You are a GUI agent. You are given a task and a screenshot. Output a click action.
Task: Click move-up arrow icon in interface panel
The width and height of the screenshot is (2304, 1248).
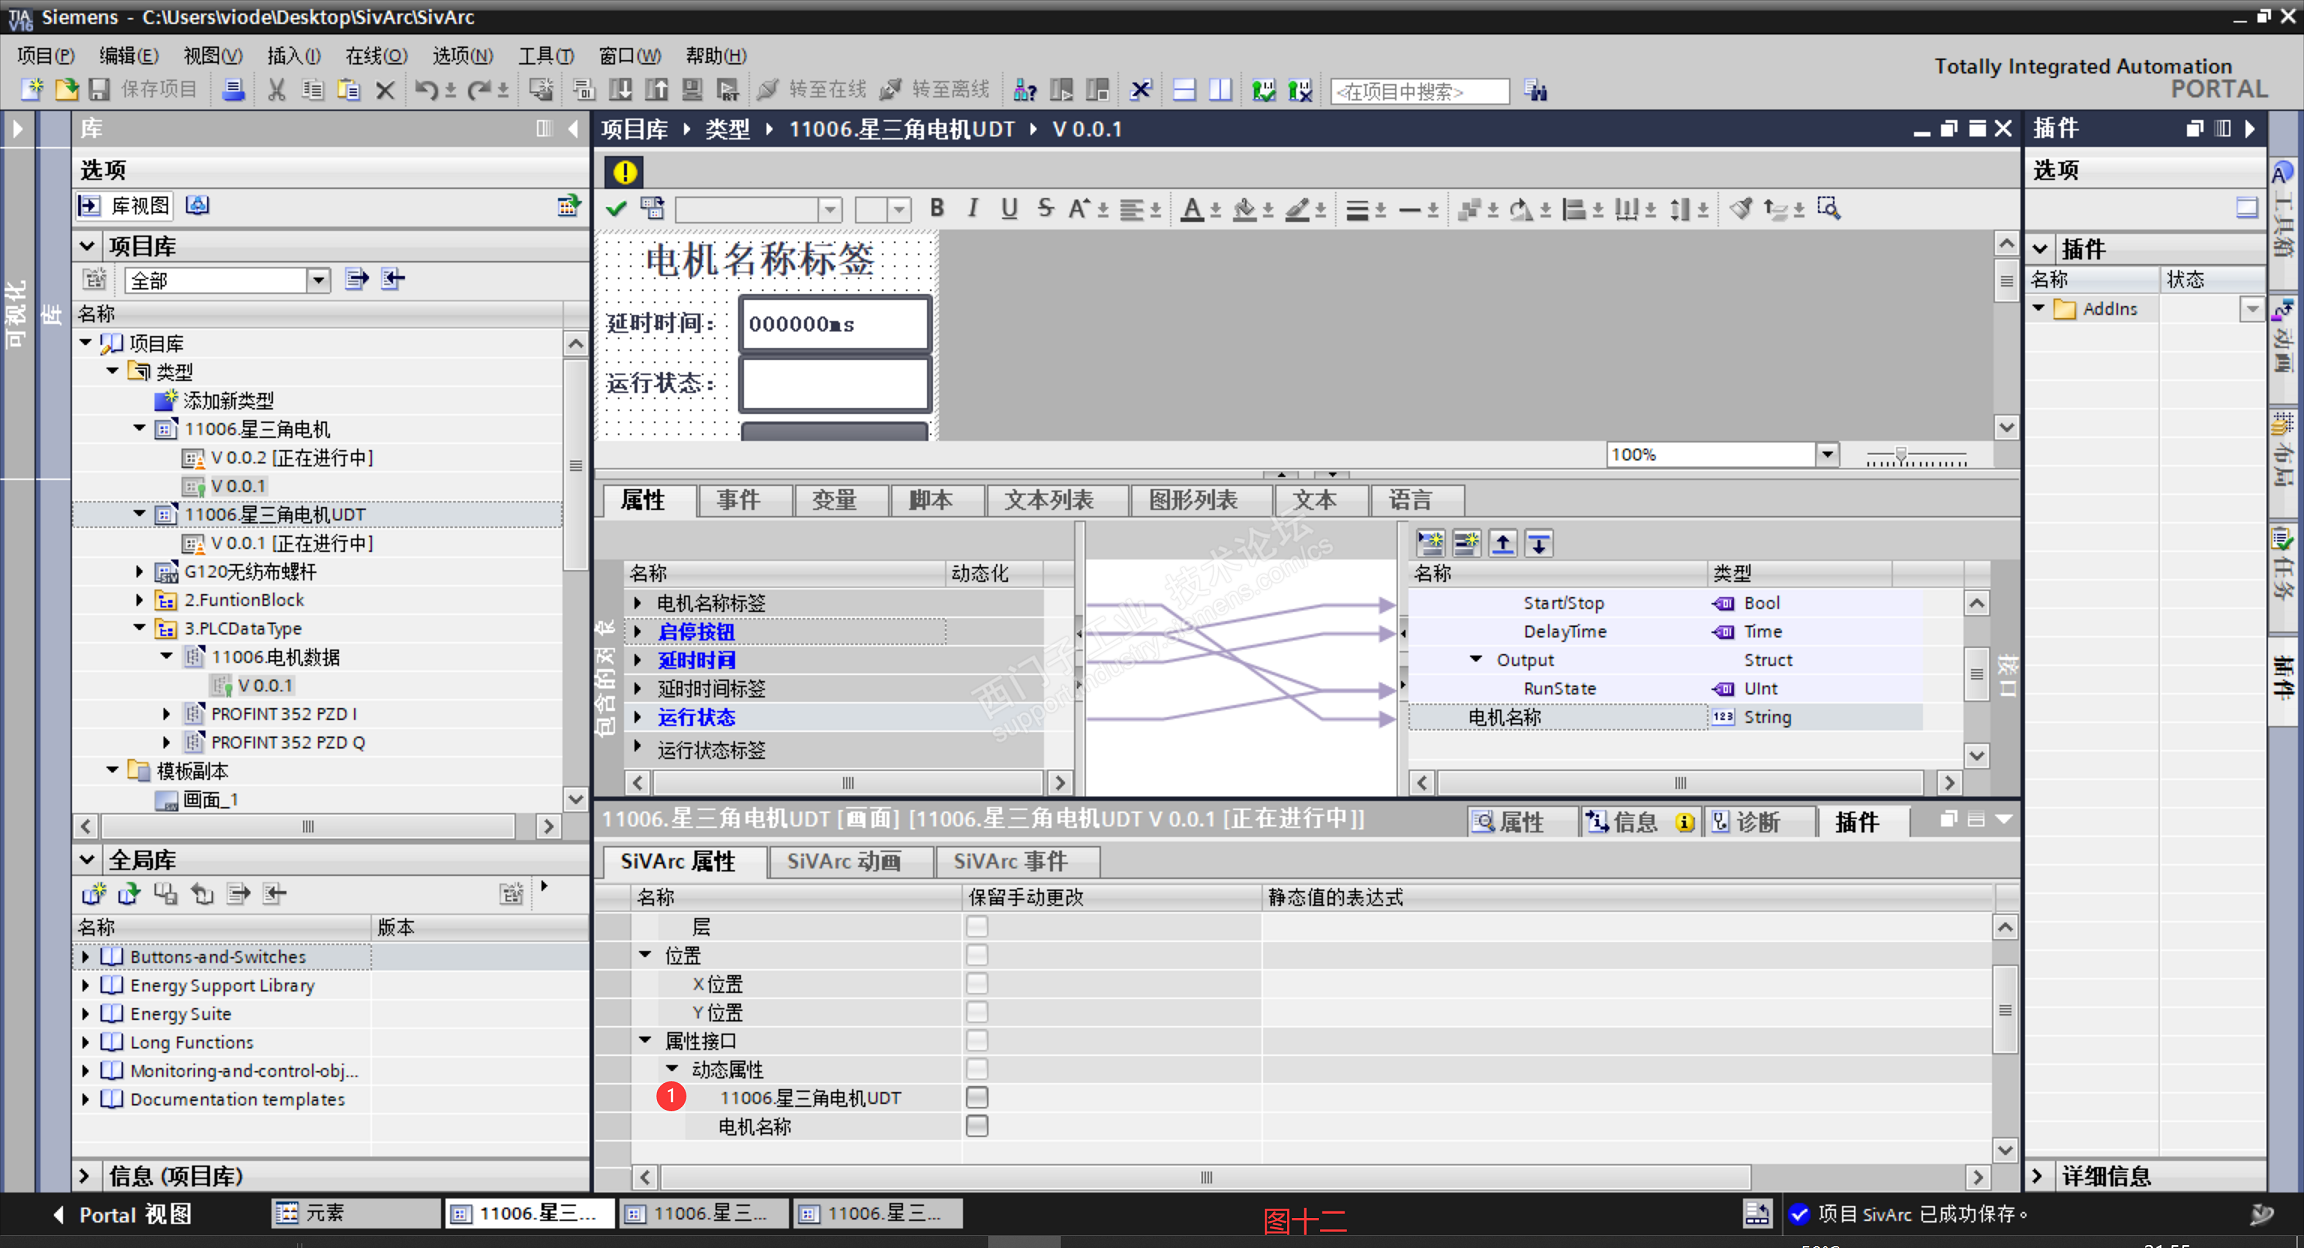[x=1502, y=543]
